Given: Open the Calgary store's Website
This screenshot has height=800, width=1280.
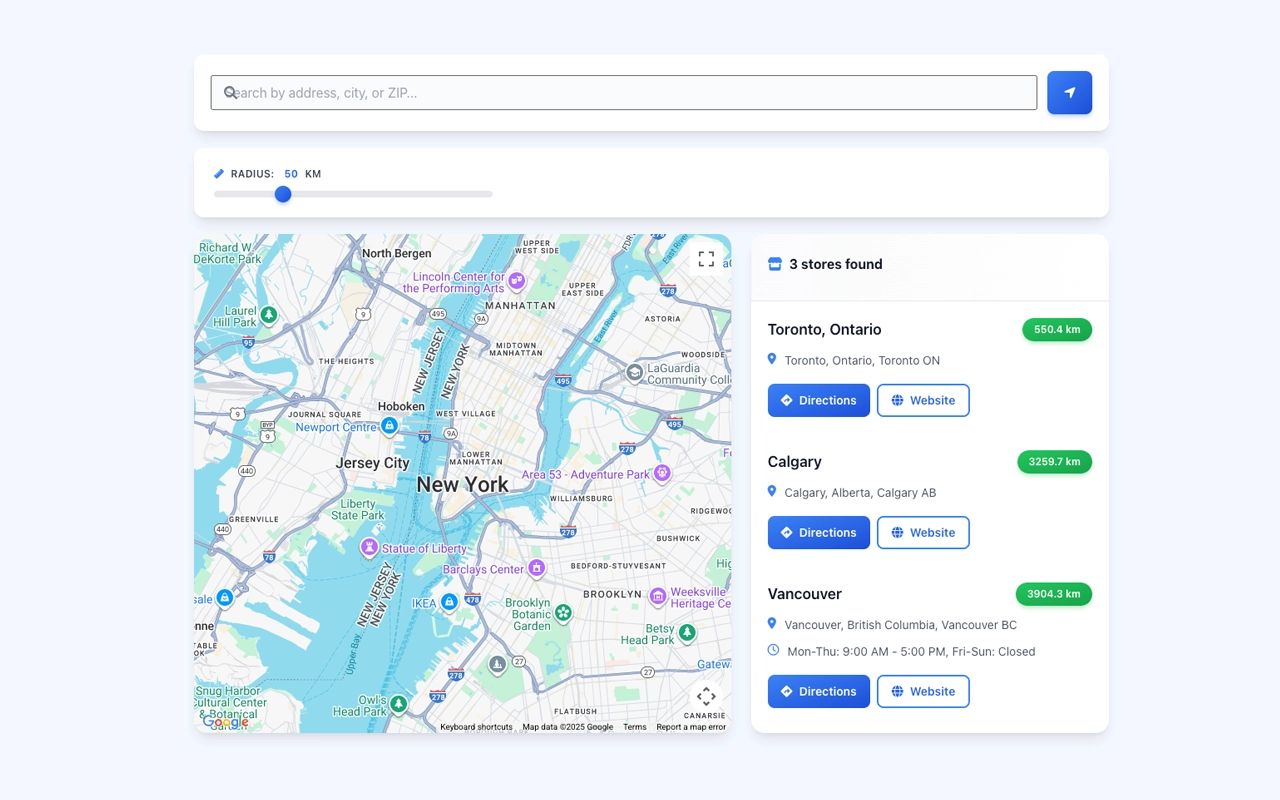Looking at the screenshot, I should (x=923, y=532).
